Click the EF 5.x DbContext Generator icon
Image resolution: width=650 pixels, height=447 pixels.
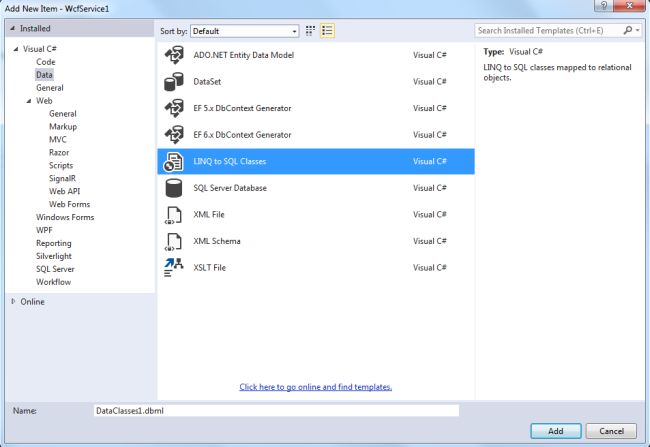coord(174,108)
